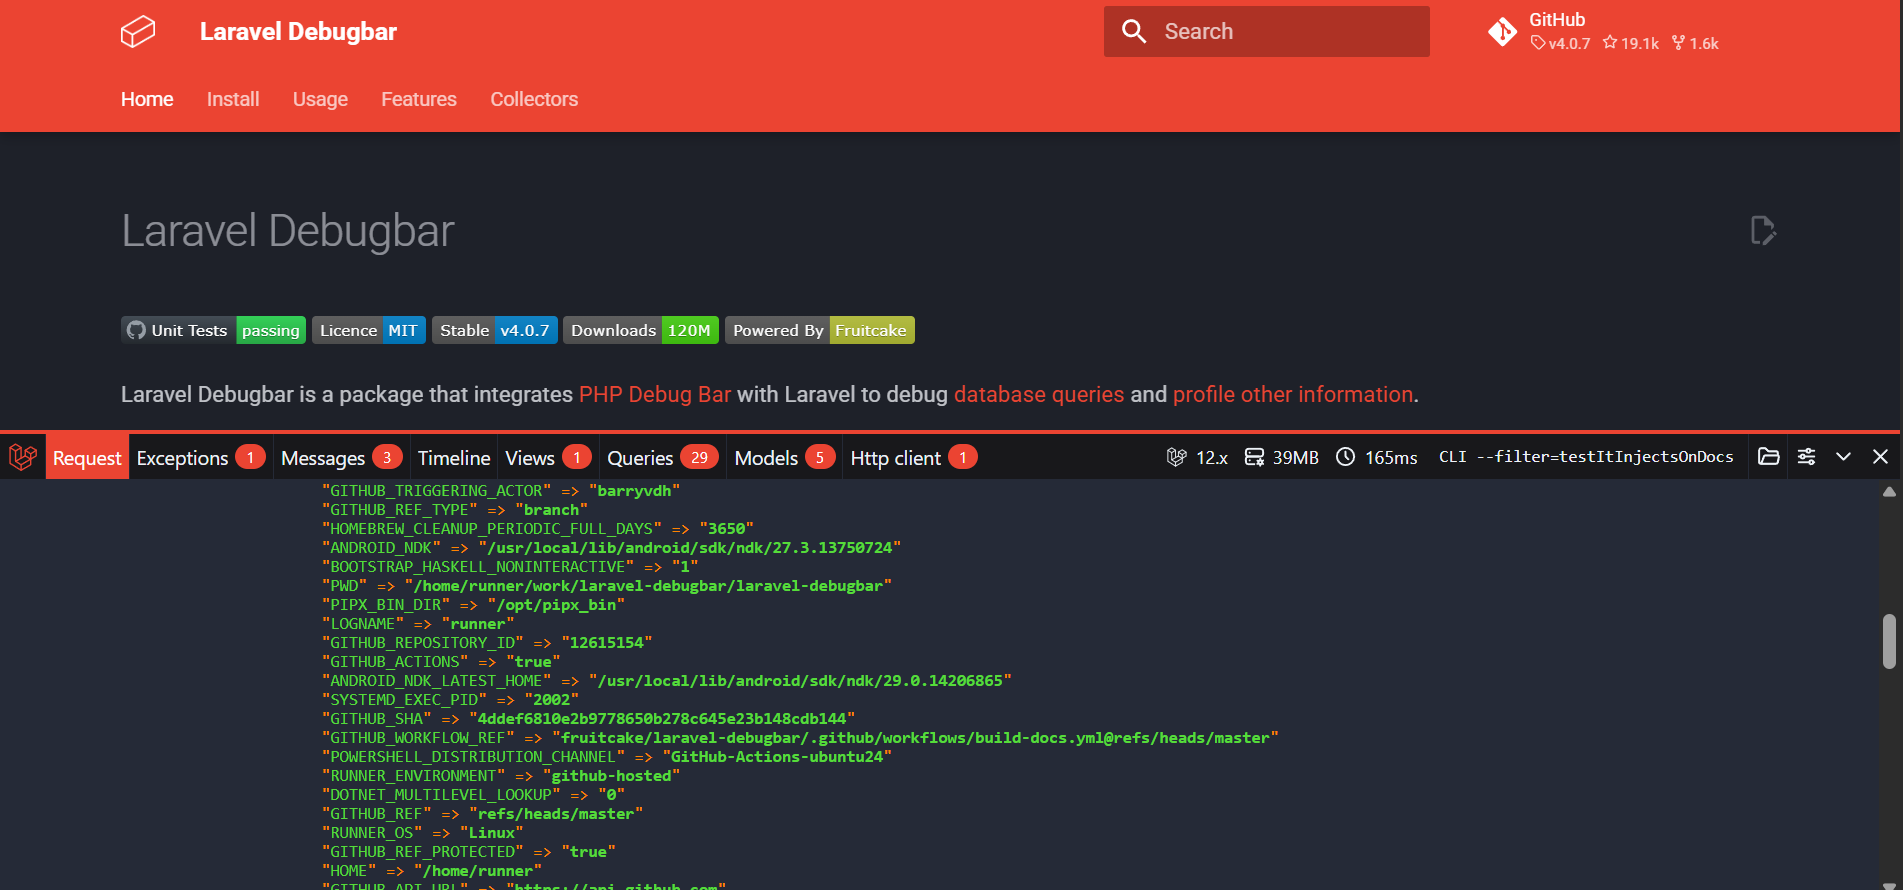Click the Laravel Debugbar cube logo in header

click(138, 32)
